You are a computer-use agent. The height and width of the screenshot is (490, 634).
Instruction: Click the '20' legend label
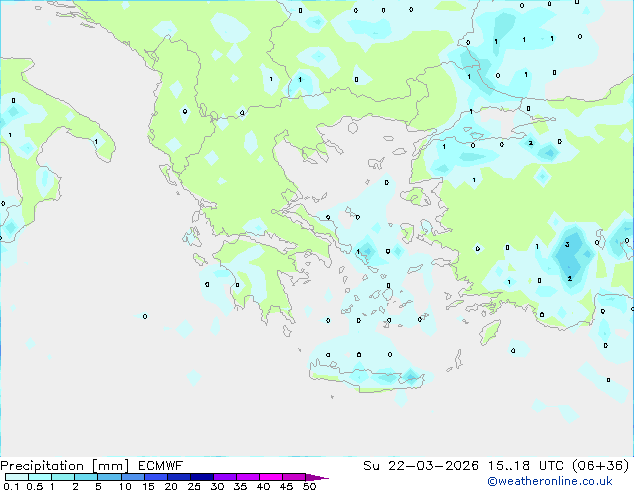(171, 486)
